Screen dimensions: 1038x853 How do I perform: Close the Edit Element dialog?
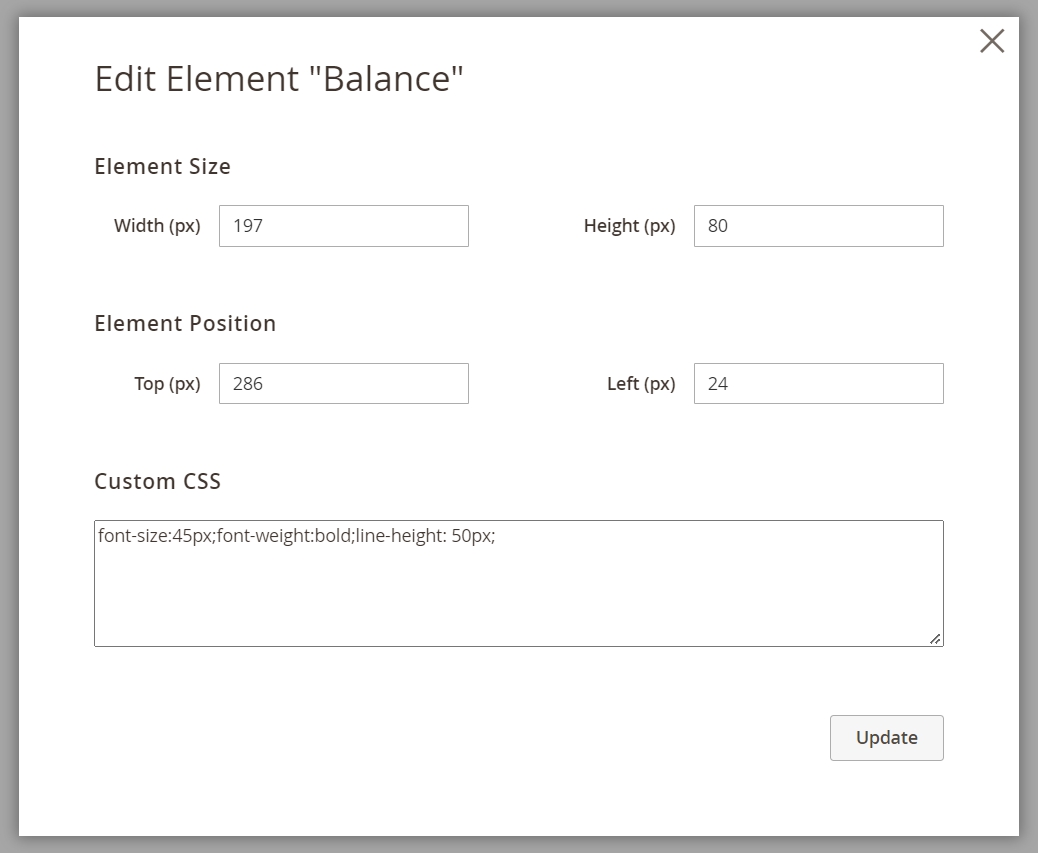point(992,41)
